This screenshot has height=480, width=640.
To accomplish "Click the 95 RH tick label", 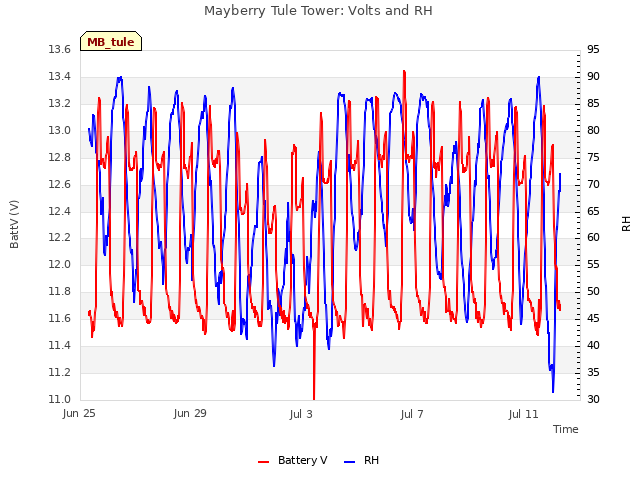I will pyautogui.click(x=593, y=50).
